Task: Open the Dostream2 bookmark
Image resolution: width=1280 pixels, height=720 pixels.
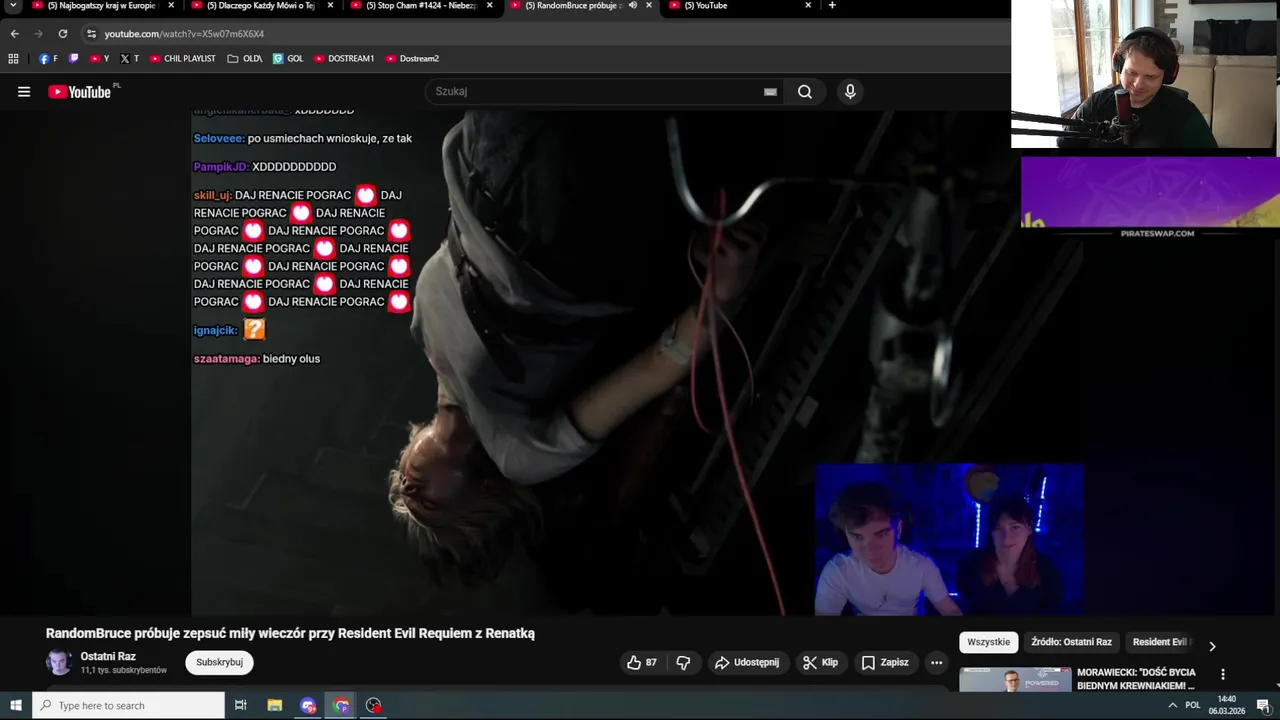Action: click(412, 59)
